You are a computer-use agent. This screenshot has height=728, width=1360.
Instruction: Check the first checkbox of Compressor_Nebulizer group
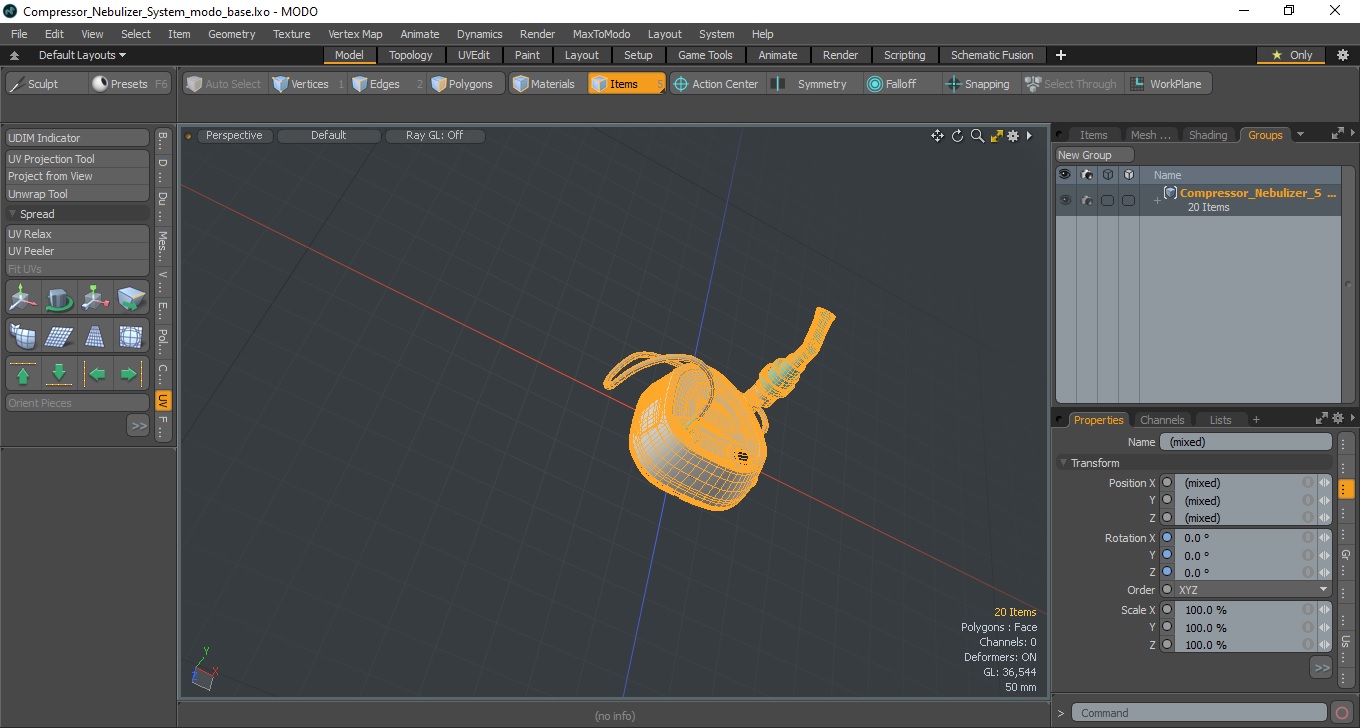click(x=1107, y=200)
